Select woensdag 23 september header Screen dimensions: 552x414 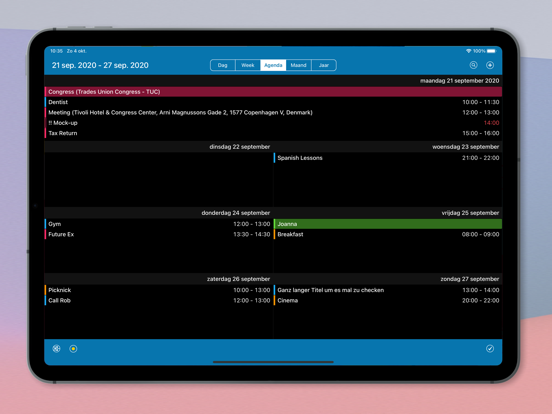465,147
